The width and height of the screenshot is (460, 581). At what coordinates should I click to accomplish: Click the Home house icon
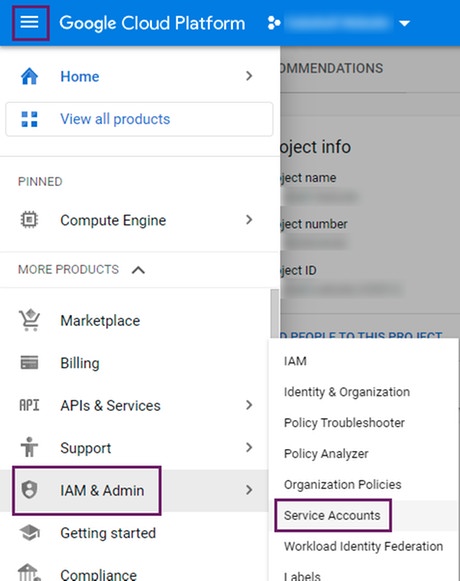click(x=29, y=76)
